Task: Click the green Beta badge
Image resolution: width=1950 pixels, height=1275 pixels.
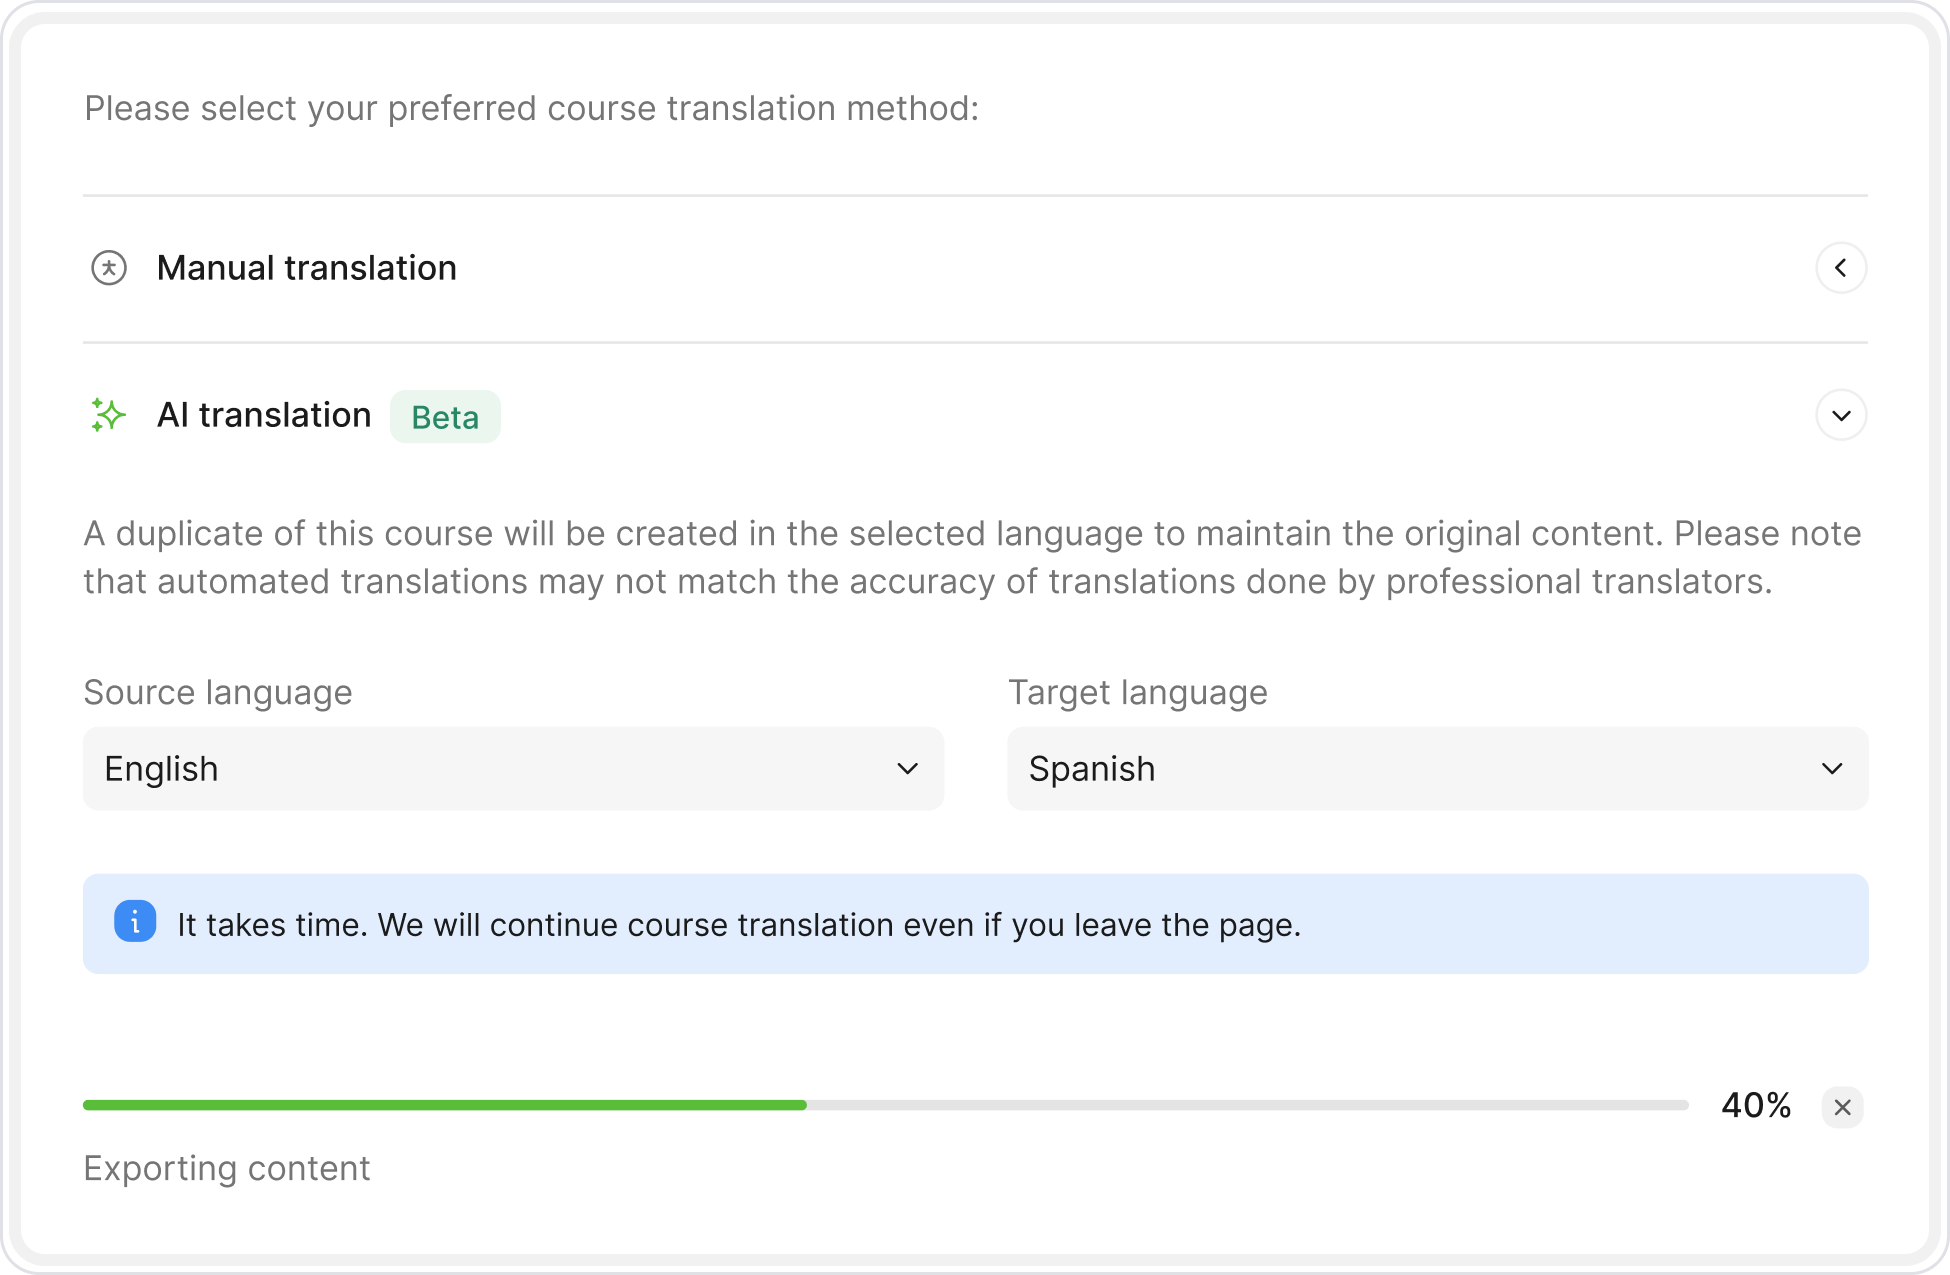Action: click(x=445, y=417)
